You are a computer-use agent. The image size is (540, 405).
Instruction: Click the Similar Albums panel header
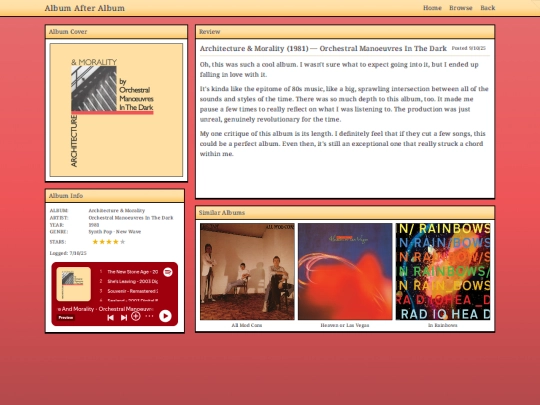pos(345,212)
